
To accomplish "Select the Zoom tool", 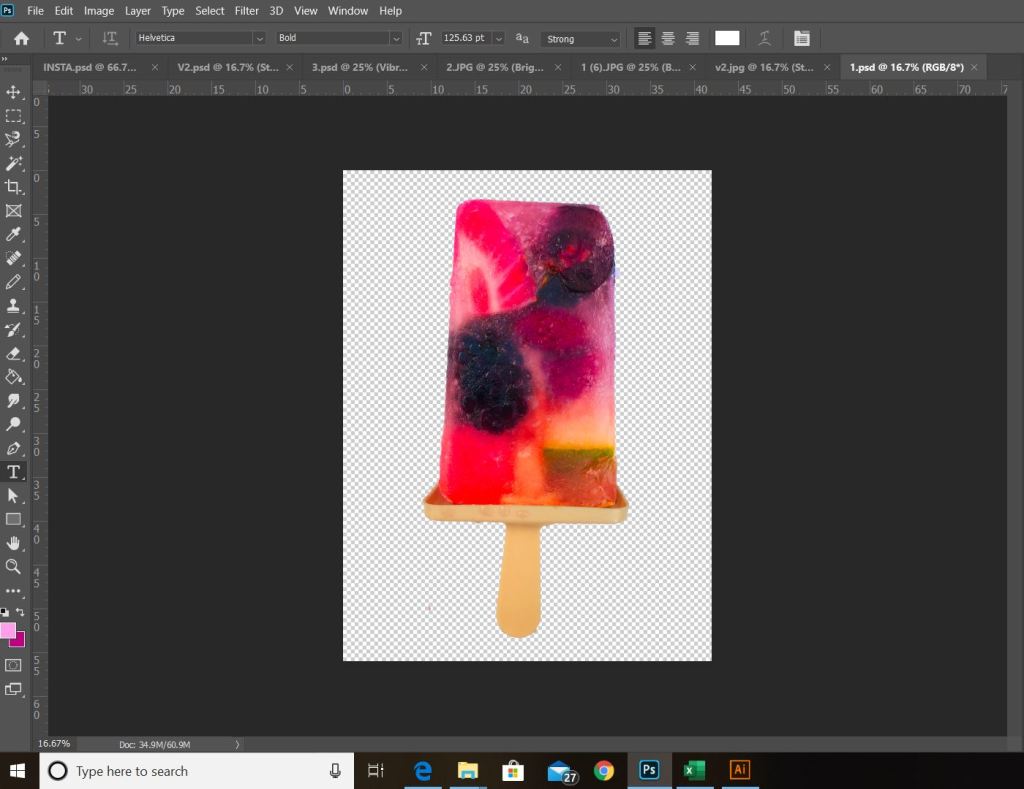I will [x=14, y=566].
